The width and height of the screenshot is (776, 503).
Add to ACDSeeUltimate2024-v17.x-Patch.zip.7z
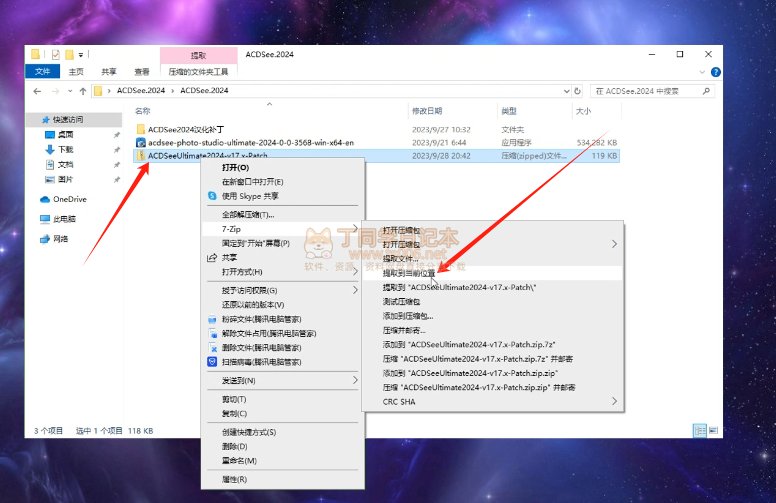coord(493,345)
